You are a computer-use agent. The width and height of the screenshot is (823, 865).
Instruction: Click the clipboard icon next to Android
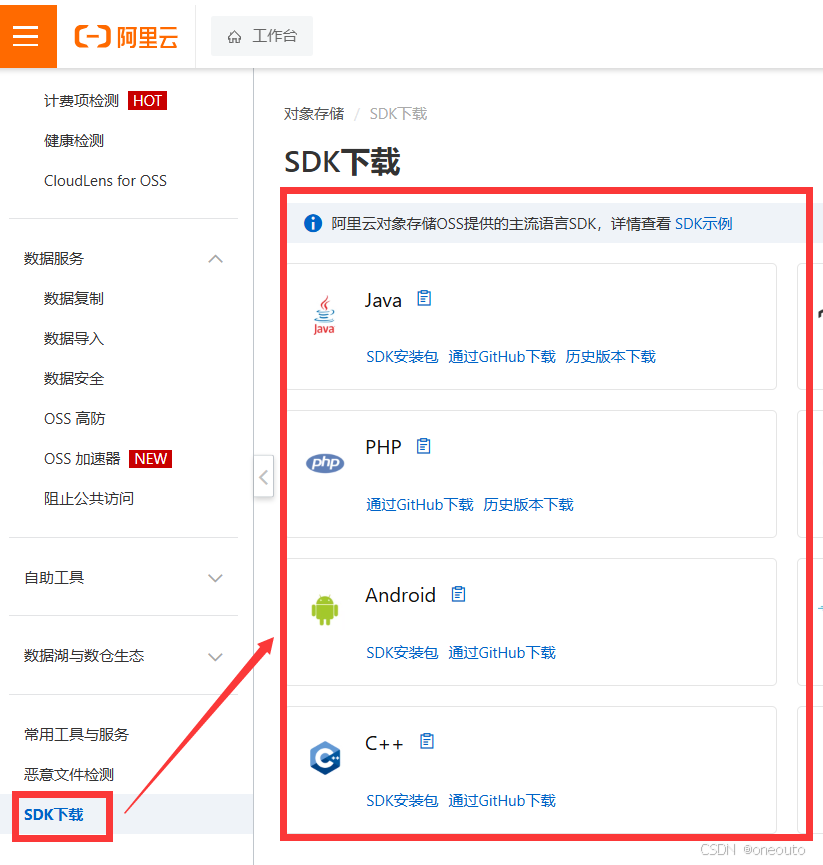point(458,594)
